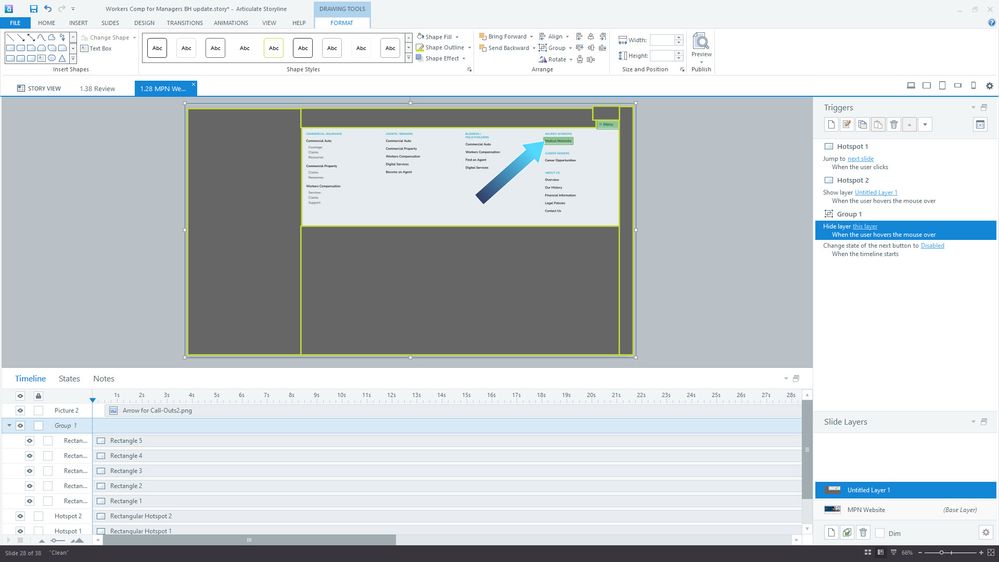Click the 'Disabled' state link in triggers
The image size is (999, 562).
click(x=932, y=245)
